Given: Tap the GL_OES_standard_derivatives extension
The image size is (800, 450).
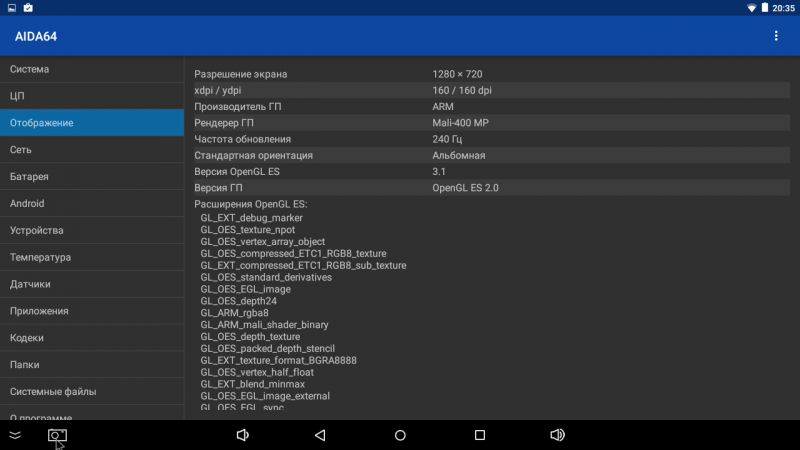Looking at the screenshot, I should click(x=266, y=278).
